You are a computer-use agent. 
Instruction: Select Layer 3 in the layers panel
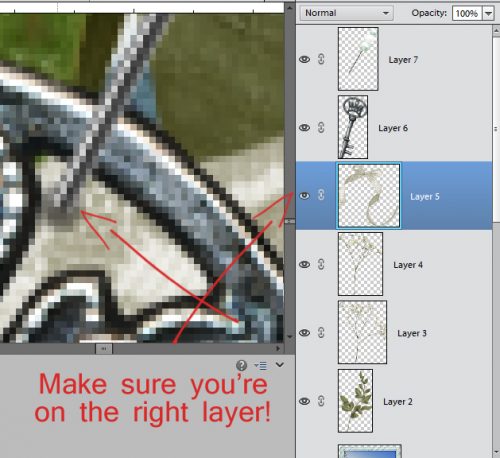click(394, 332)
